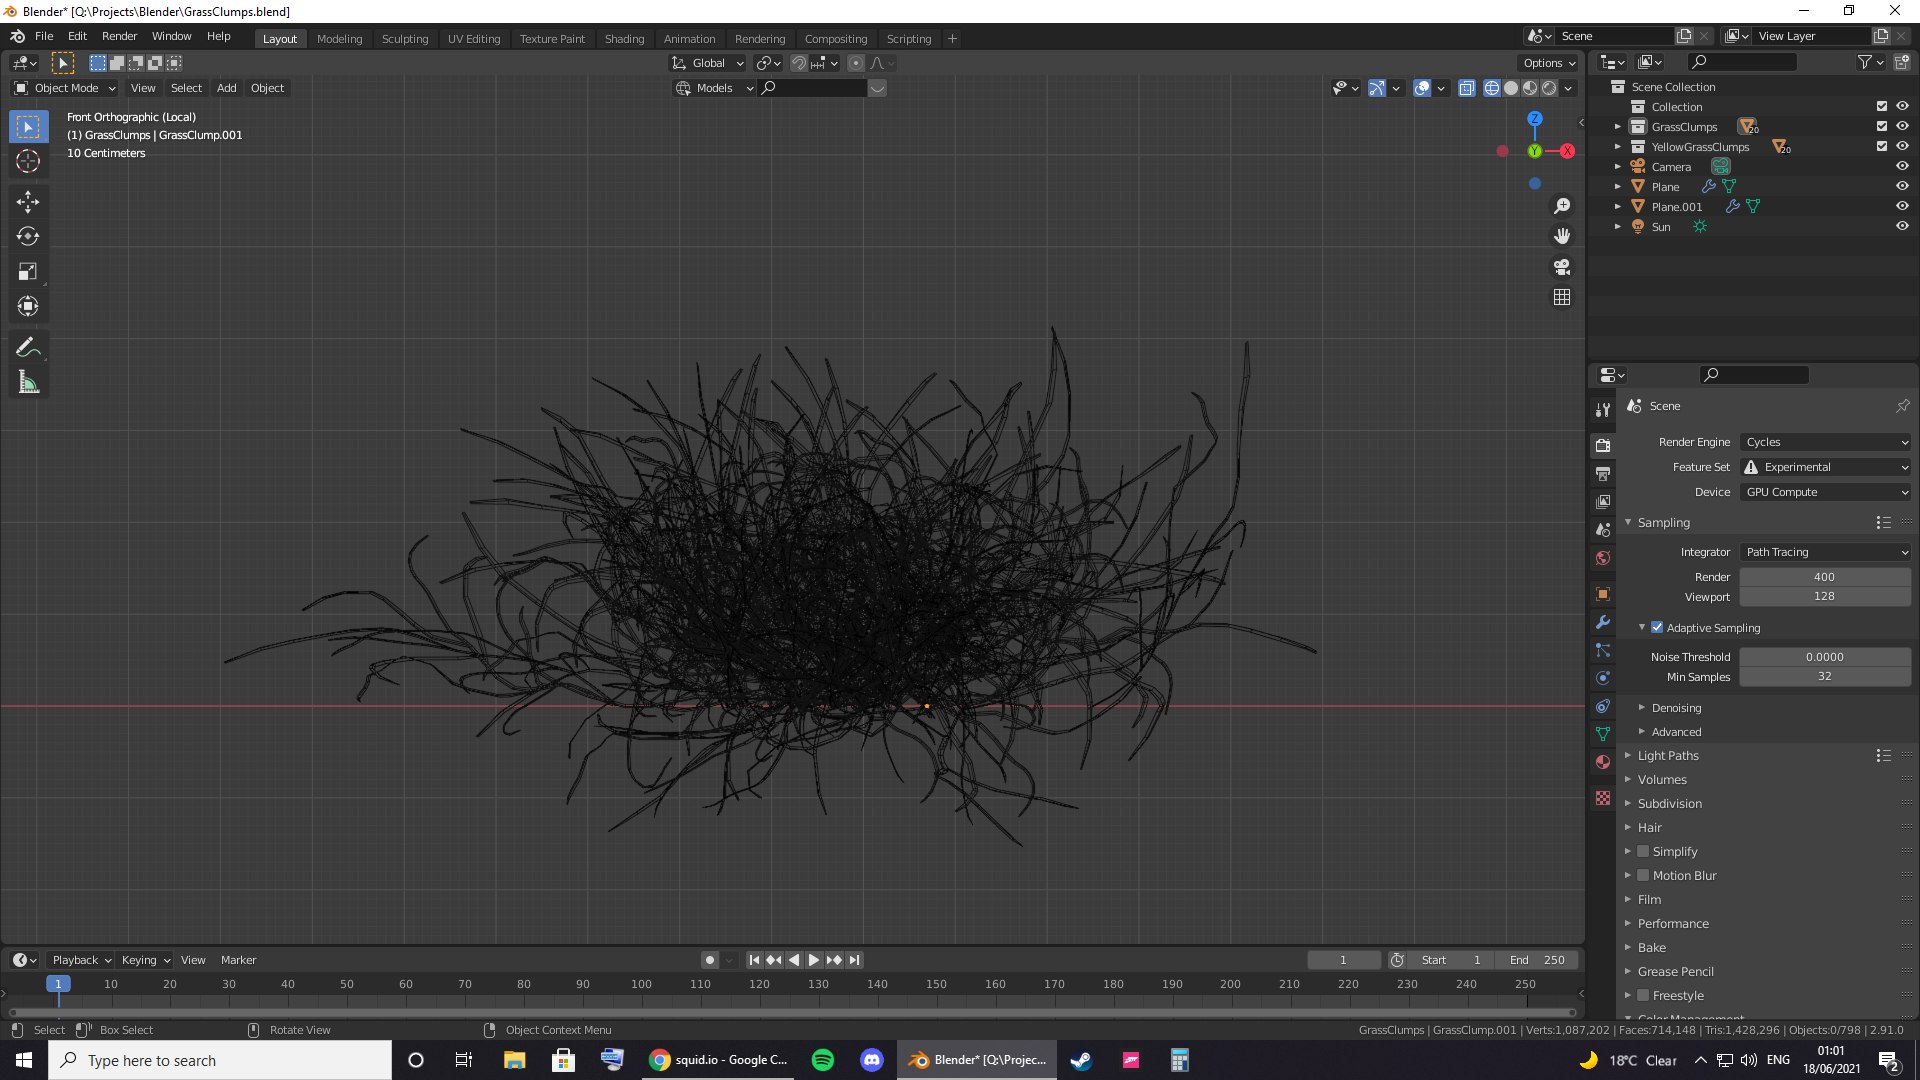1920x1080 pixels.
Task: Open Object Mode dropdown
Action: coord(65,88)
